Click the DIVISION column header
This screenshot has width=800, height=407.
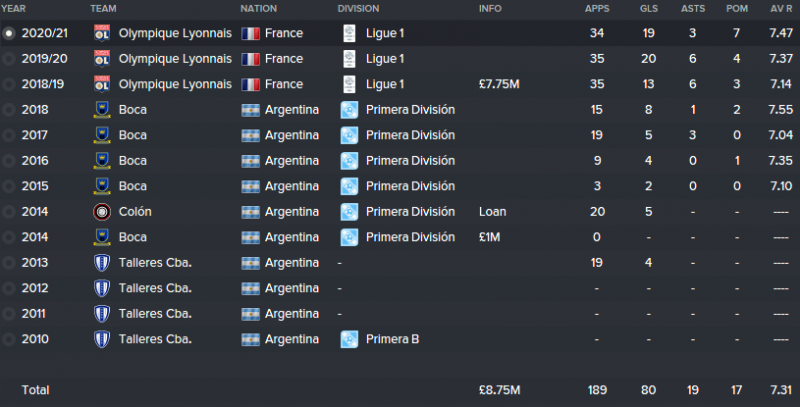point(358,9)
